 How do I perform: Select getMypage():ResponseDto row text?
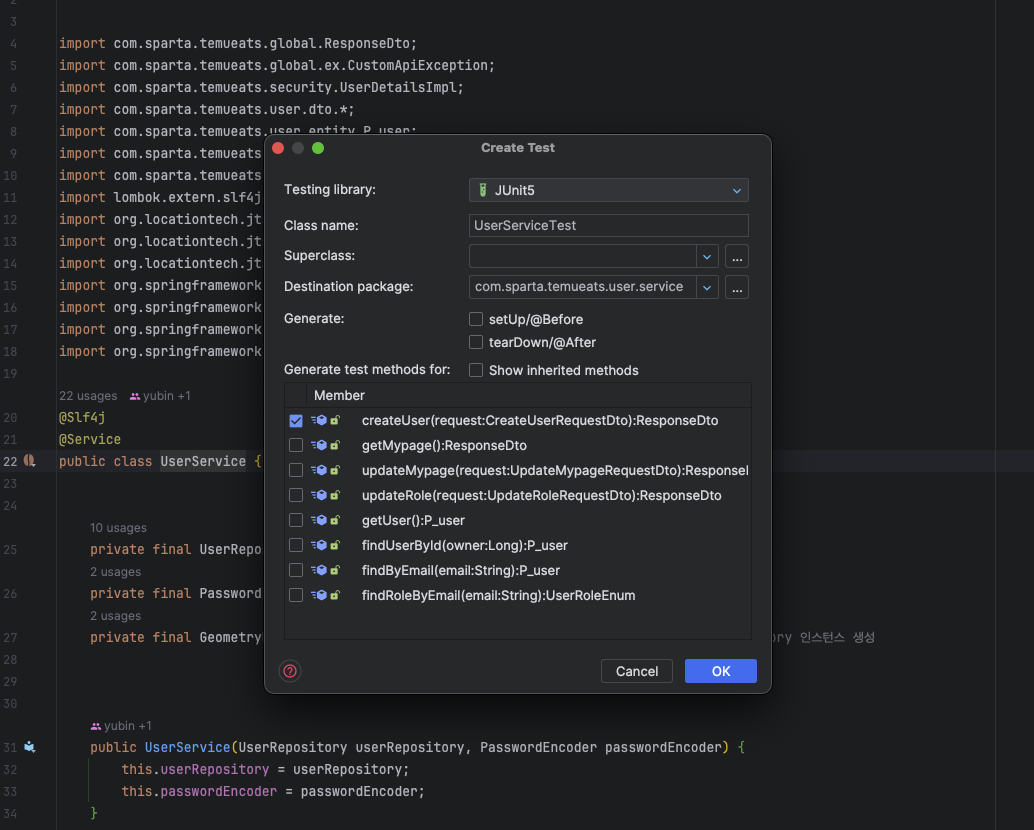point(444,446)
